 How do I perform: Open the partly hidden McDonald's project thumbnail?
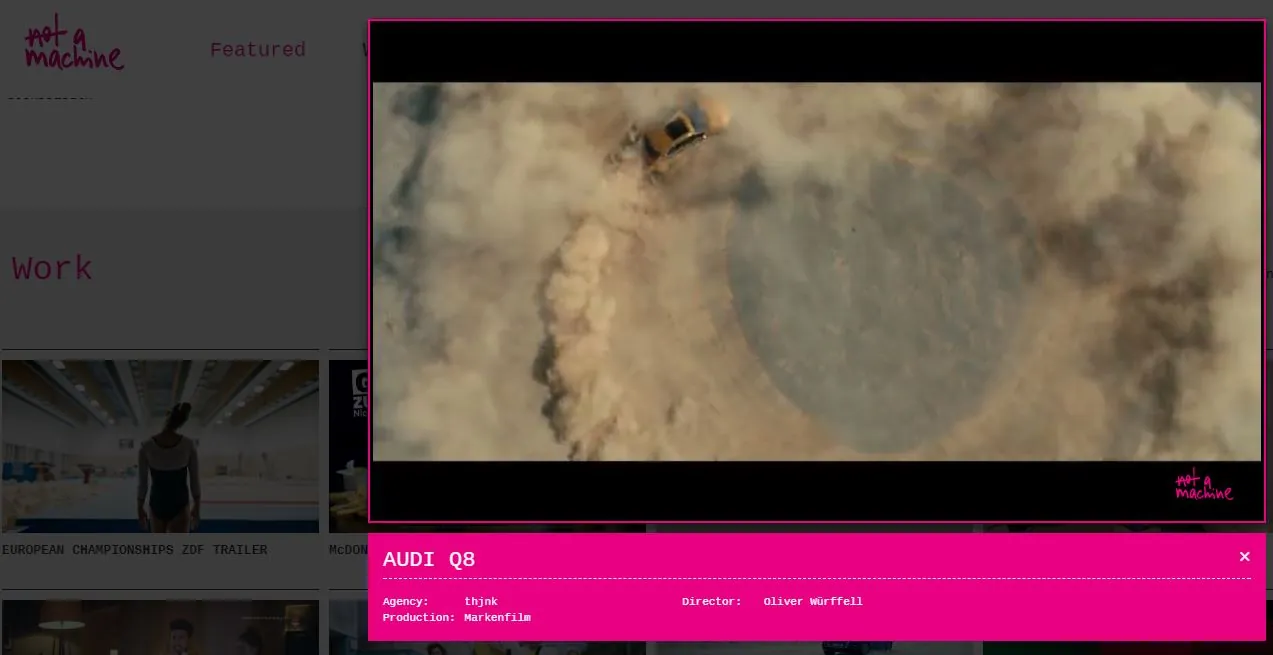348,446
